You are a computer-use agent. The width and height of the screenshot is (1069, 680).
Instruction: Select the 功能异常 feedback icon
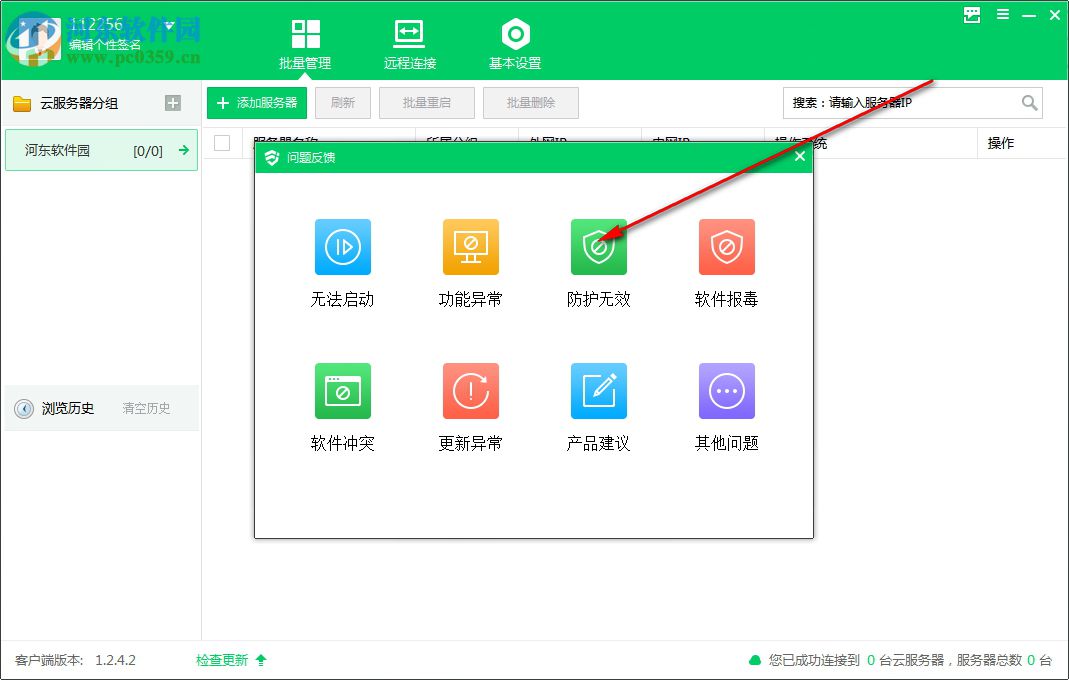[x=470, y=247]
